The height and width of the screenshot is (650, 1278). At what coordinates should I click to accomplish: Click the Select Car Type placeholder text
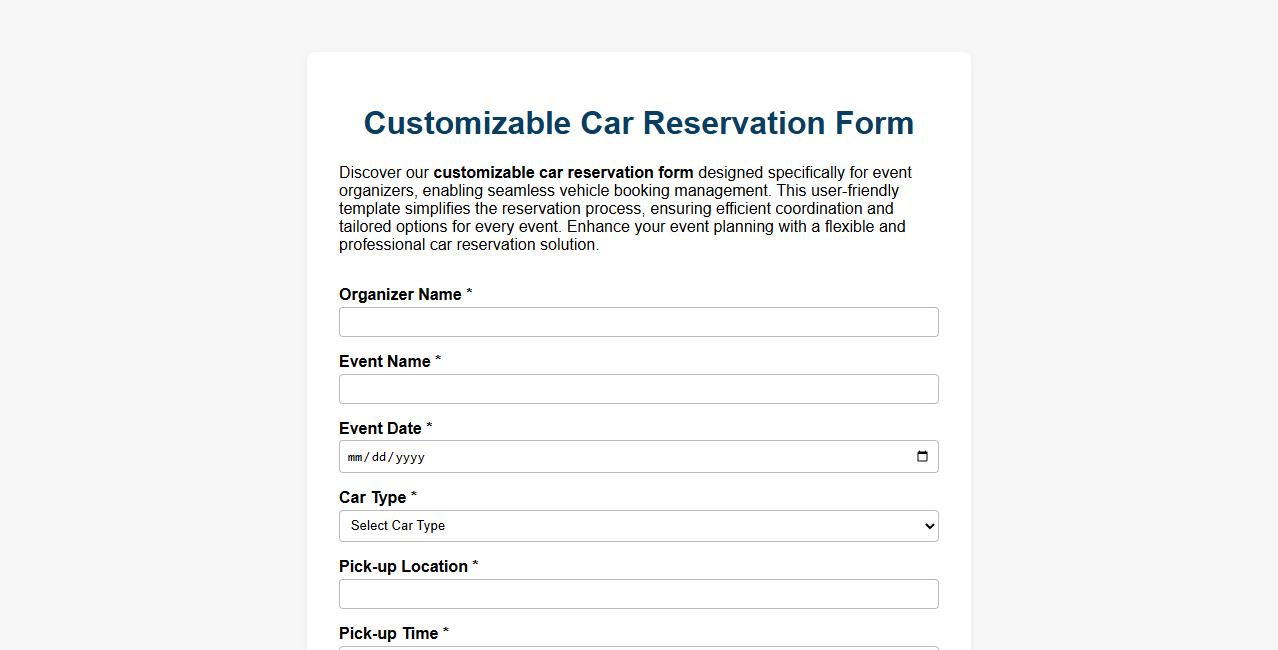(x=400, y=525)
